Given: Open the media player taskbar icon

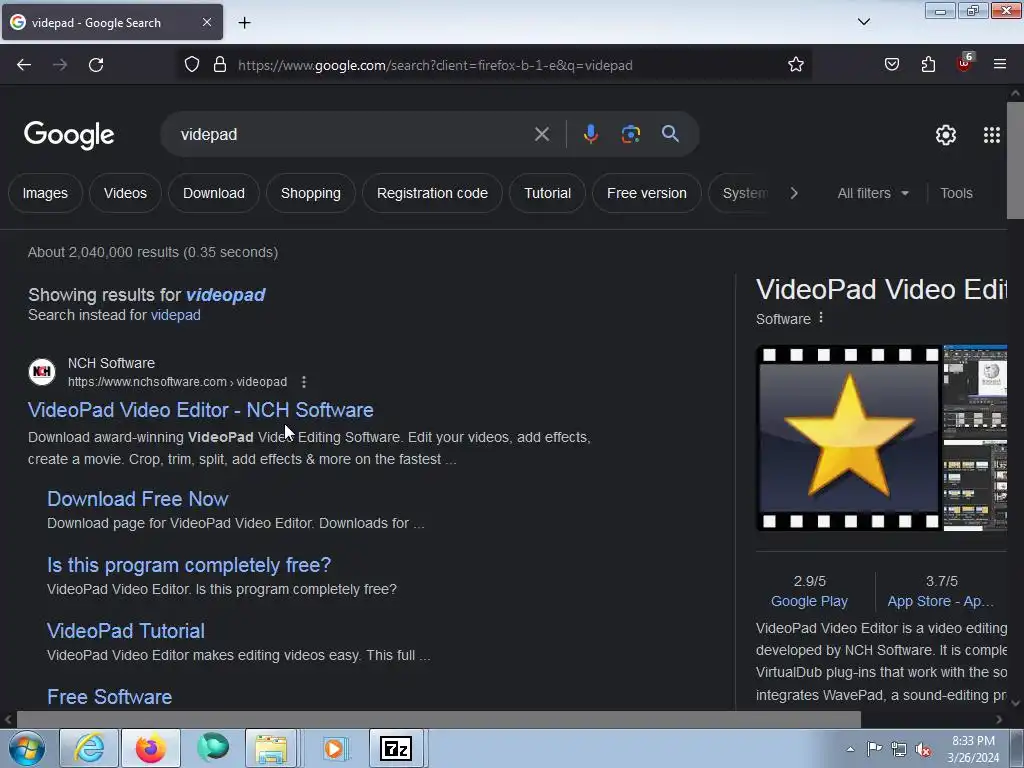Looking at the screenshot, I should coord(335,748).
